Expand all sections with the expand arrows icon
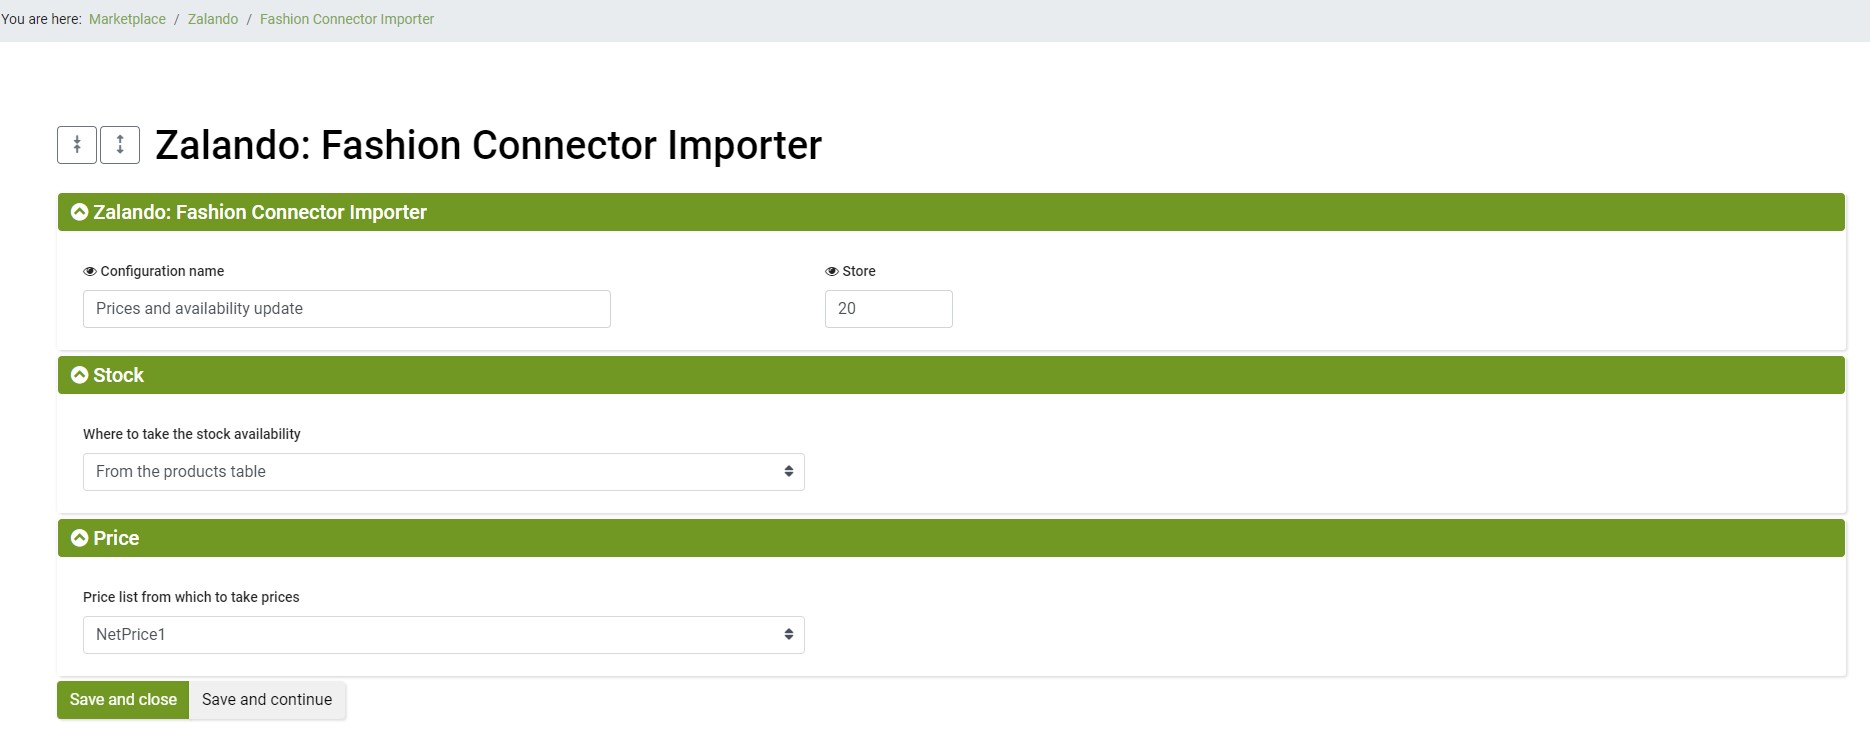The height and width of the screenshot is (739, 1870). pyautogui.click(x=120, y=145)
